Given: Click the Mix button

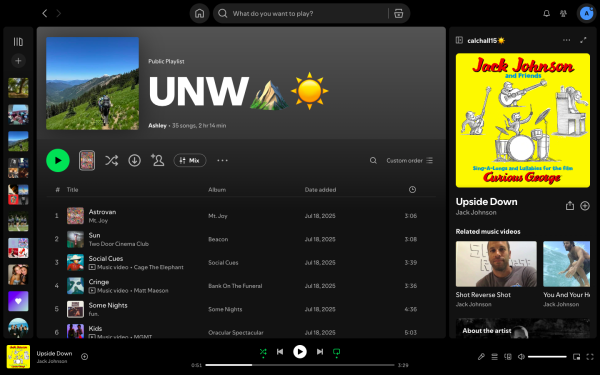Looking at the screenshot, I should [190, 160].
